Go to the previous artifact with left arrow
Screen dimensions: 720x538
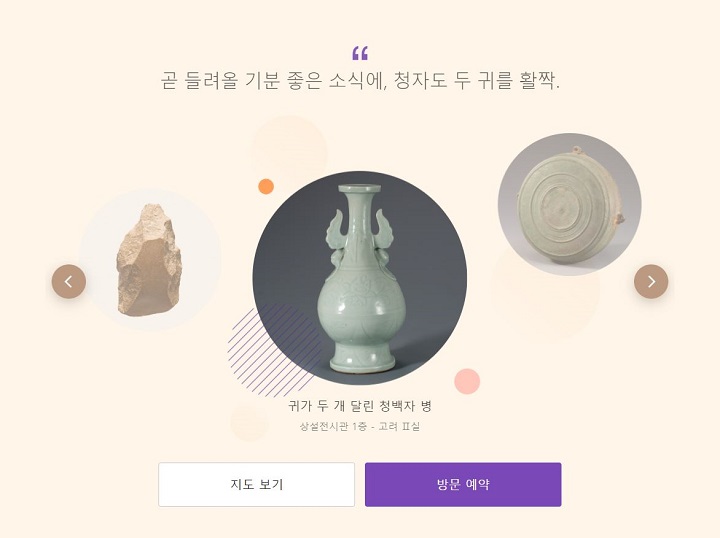69,281
